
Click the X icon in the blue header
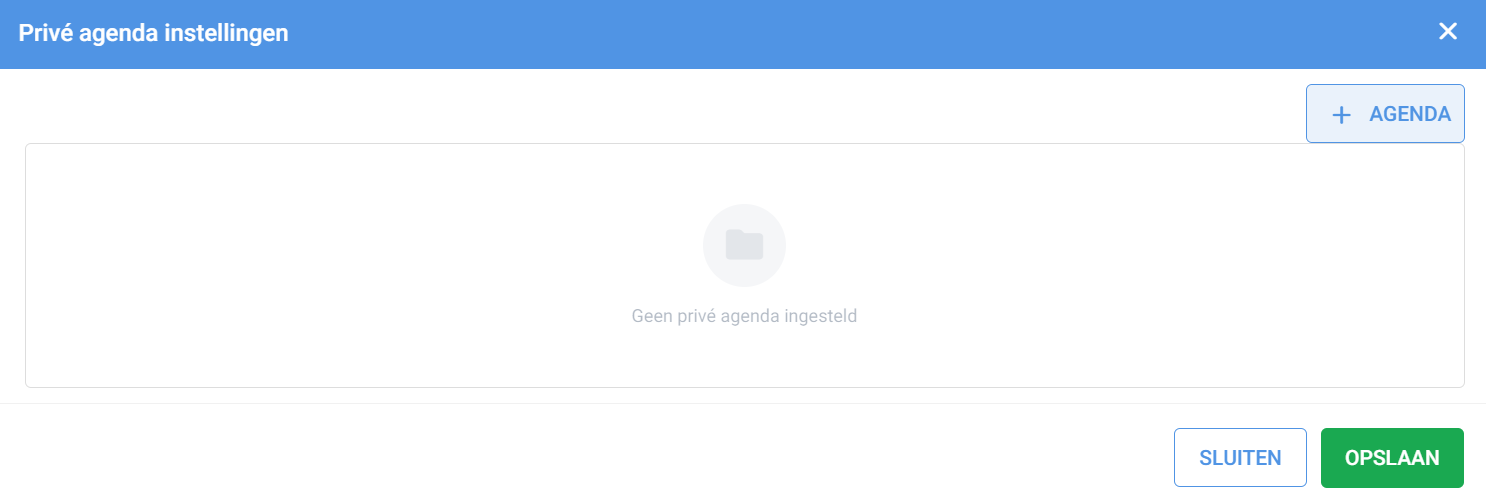click(x=1448, y=32)
